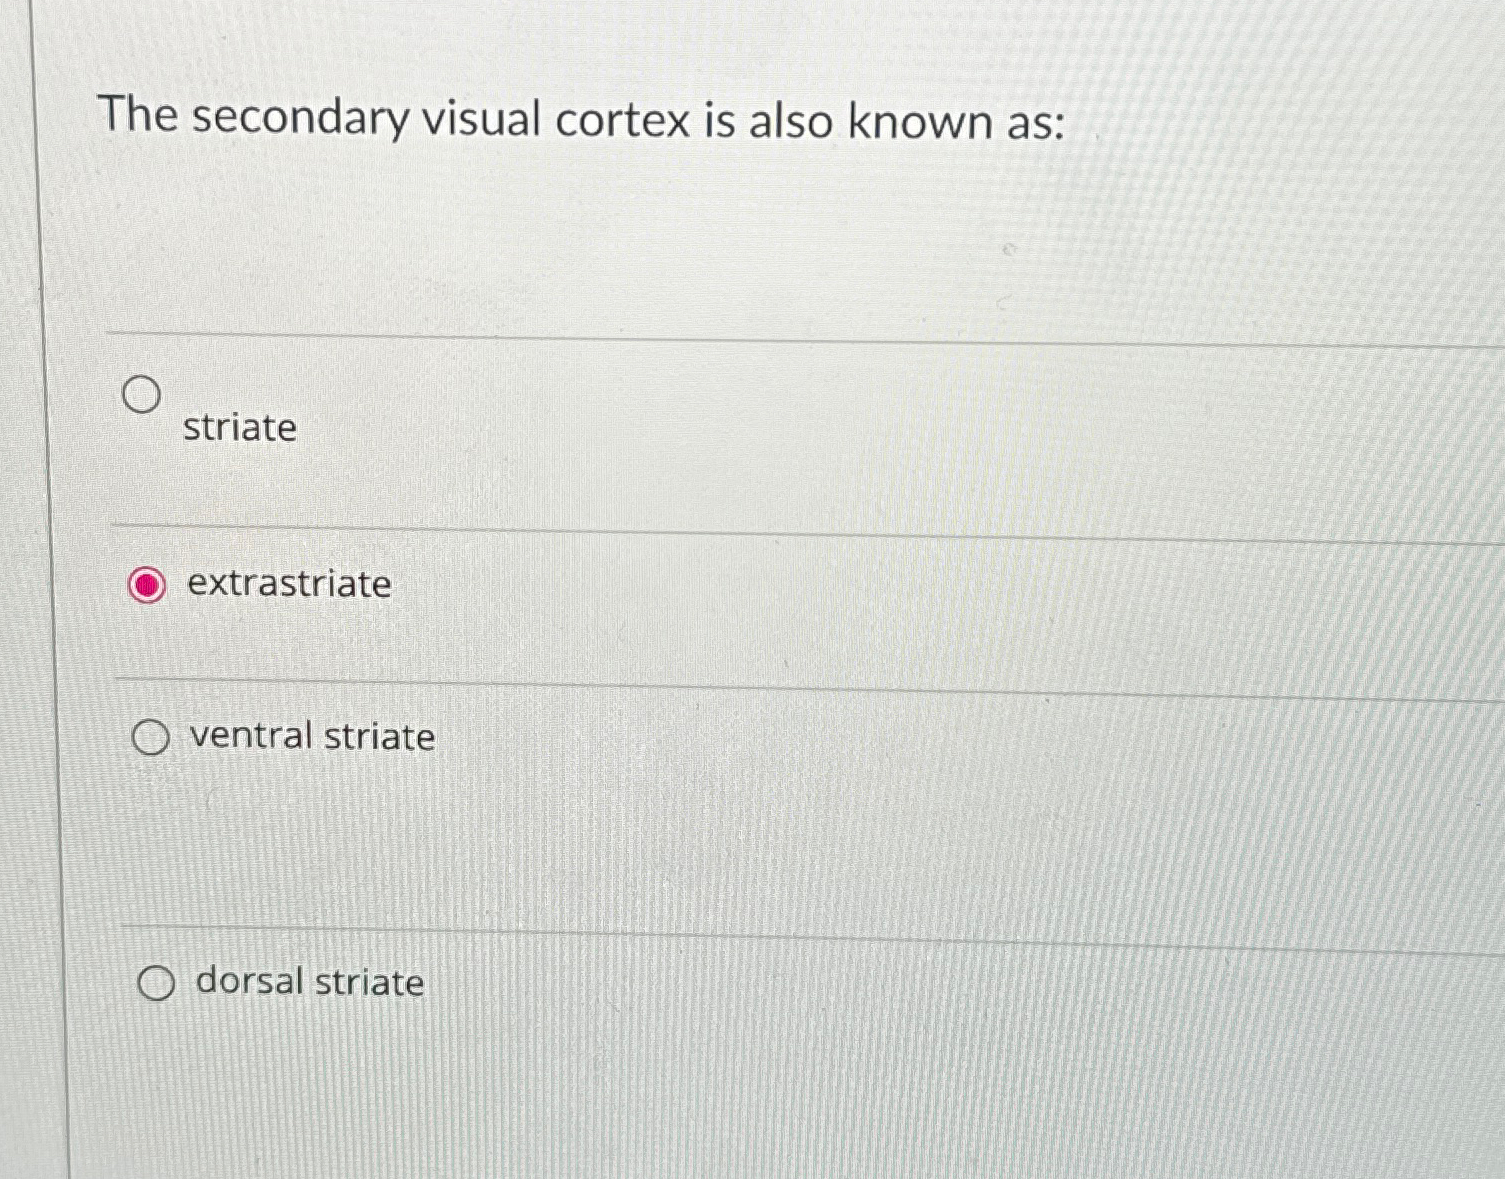This screenshot has width=1505, height=1179.
Task: Click the question text about secondary visual cortex
Action: click(x=583, y=120)
